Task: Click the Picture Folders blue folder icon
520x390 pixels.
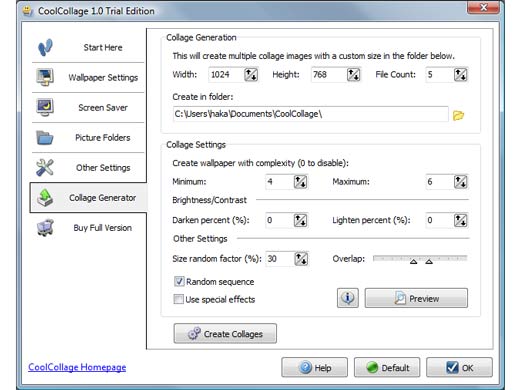Action: (x=45, y=137)
